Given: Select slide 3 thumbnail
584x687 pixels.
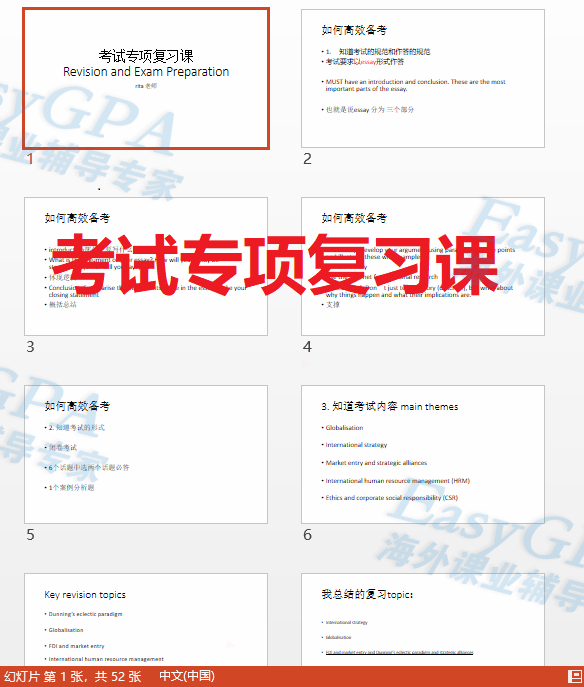Looking at the screenshot, I should pyautogui.click(x=146, y=266).
